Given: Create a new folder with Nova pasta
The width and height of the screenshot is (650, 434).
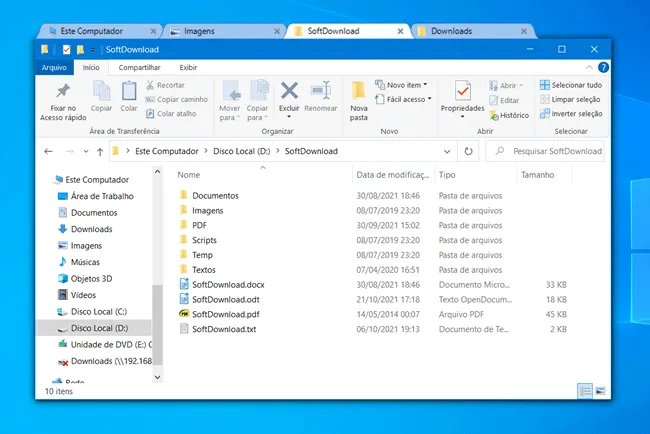Looking at the screenshot, I should pos(359,101).
